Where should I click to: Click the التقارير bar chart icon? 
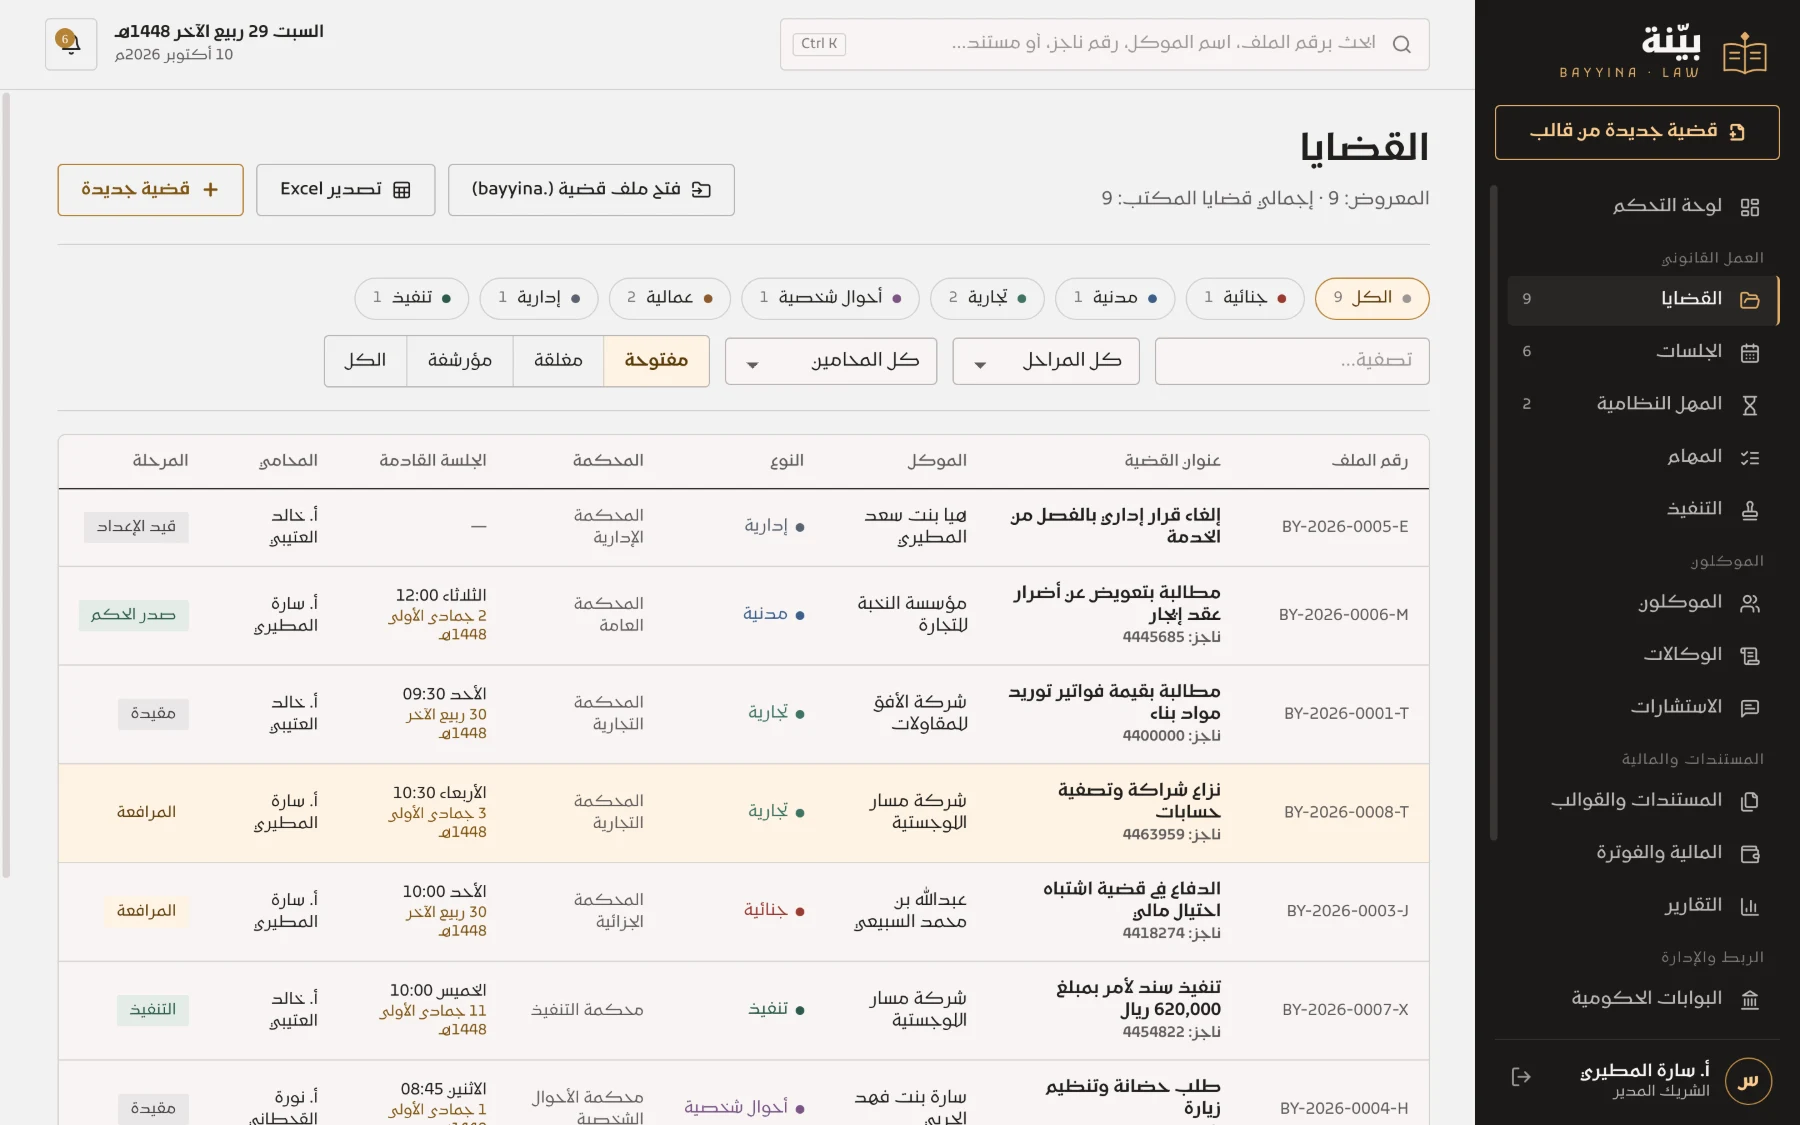click(x=1749, y=907)
